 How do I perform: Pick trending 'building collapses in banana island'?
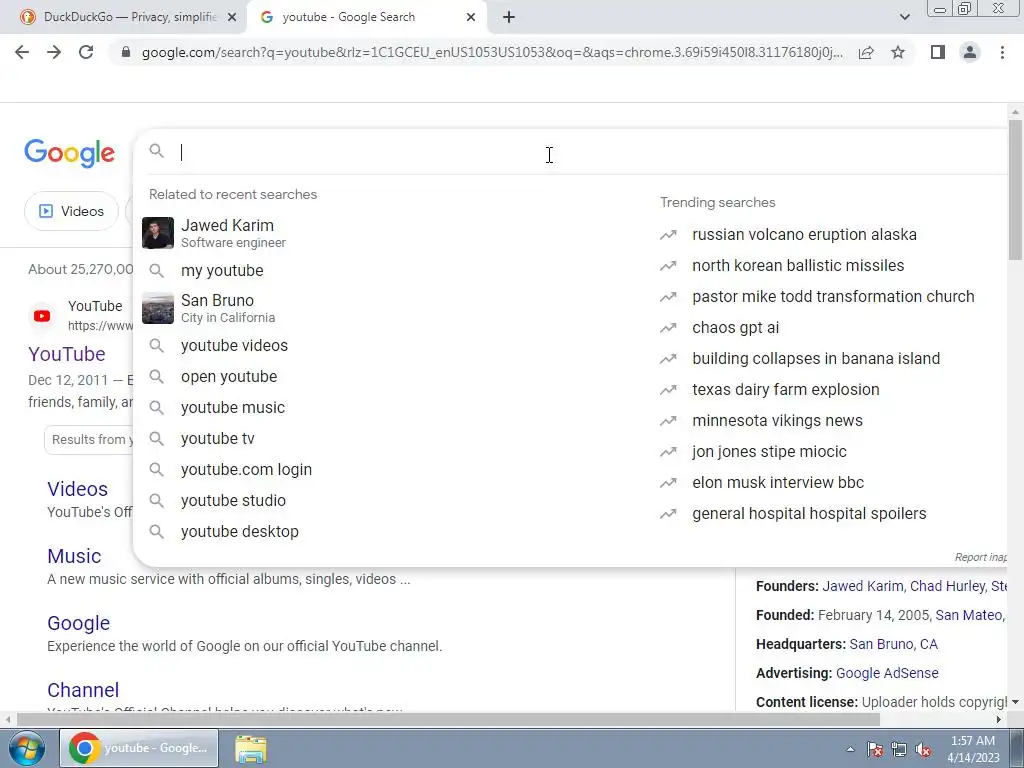coord(816,359)
